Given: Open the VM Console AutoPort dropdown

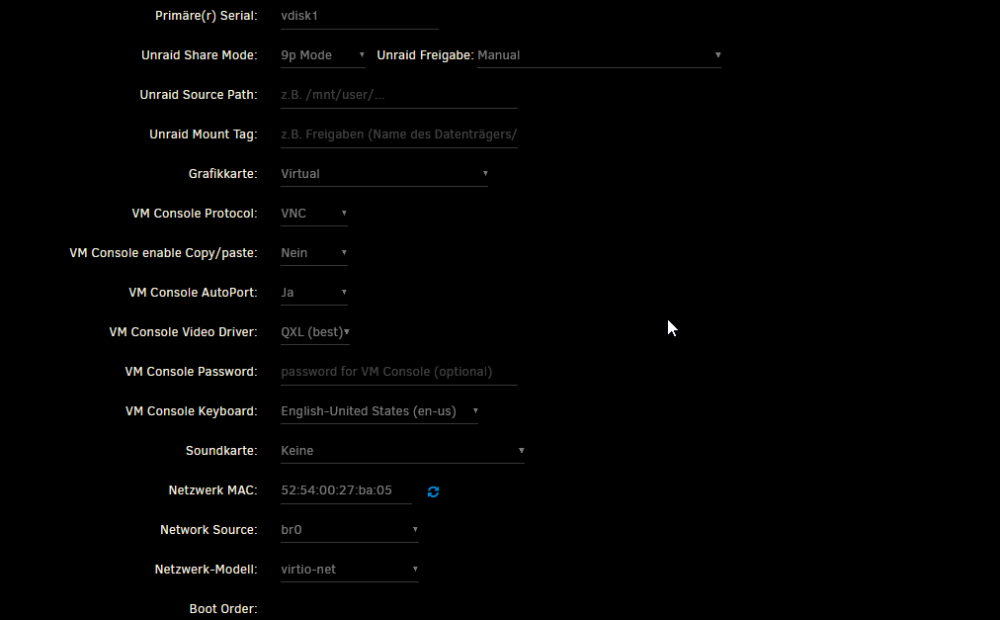Looking at the screenshot, I should point(314,293).
